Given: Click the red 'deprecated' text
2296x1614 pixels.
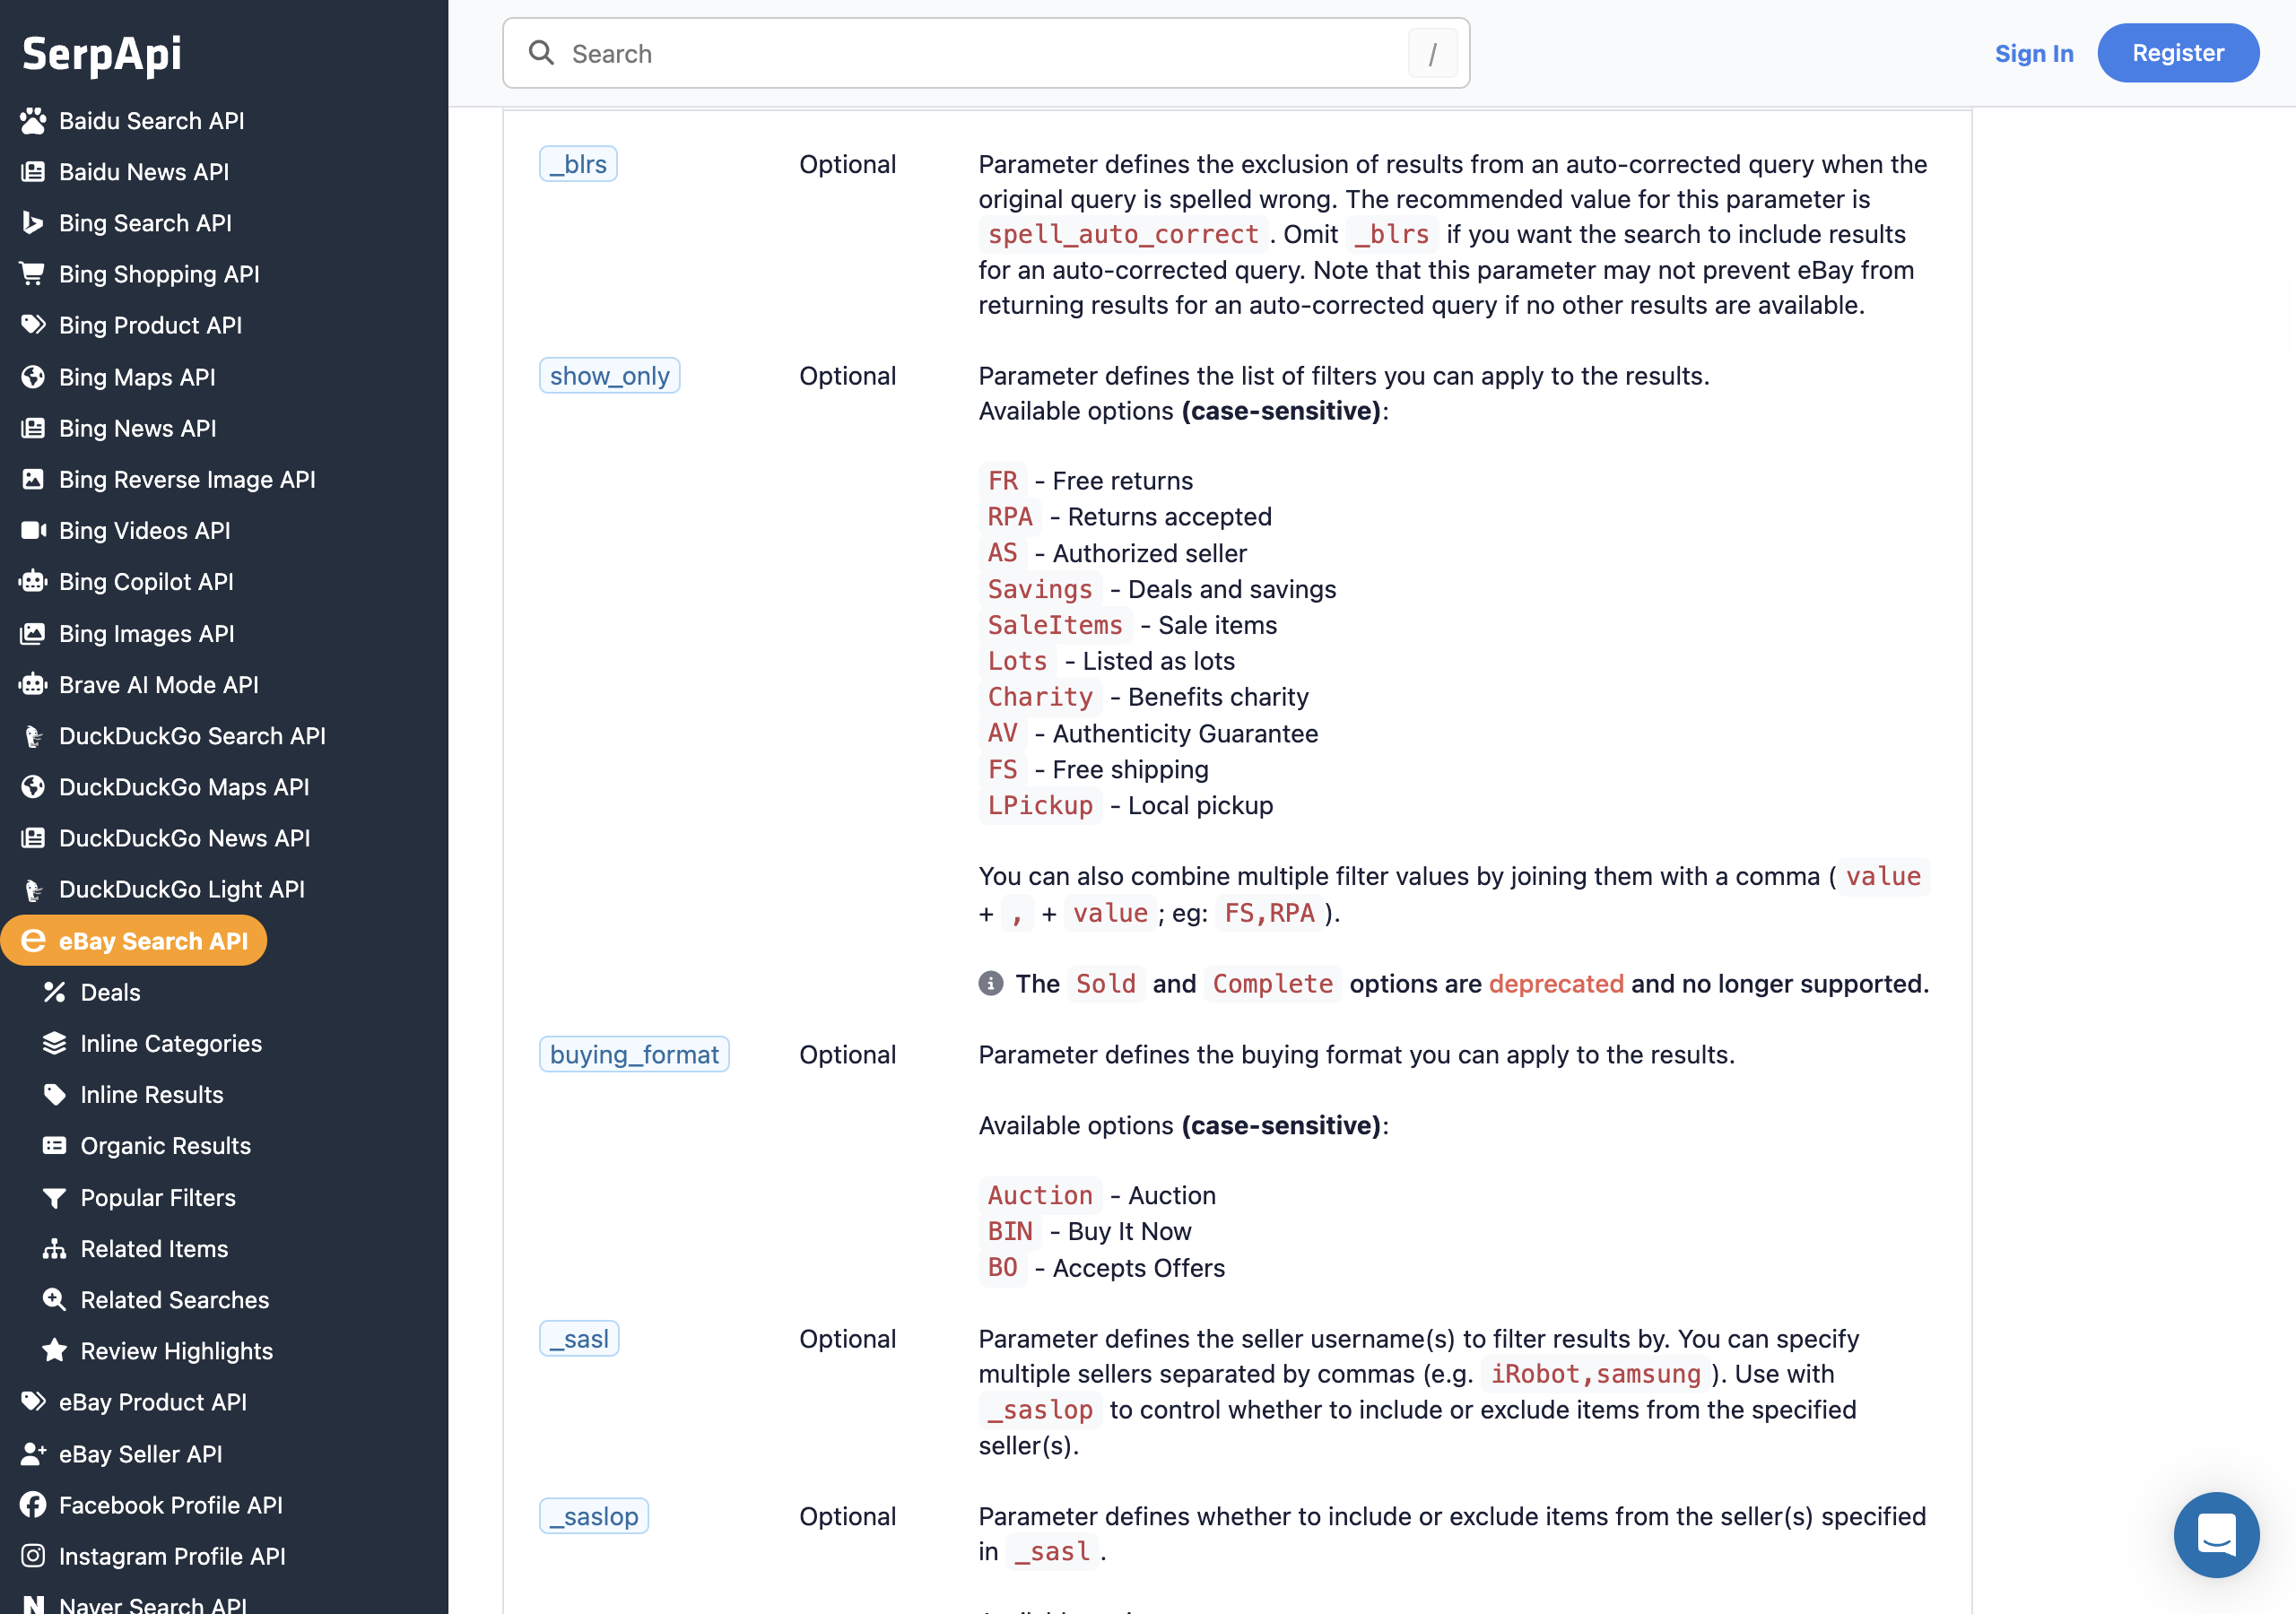Looking at the screenshot, I should click(x=1556, y=984).
